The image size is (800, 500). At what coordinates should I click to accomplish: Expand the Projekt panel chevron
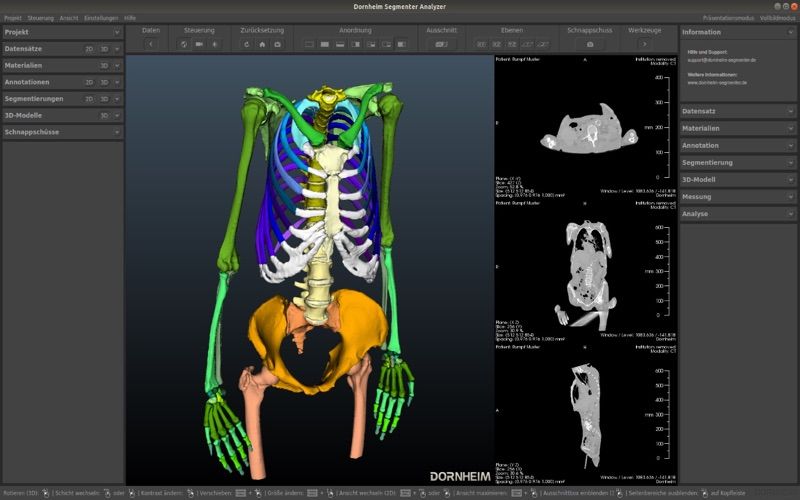117,32
